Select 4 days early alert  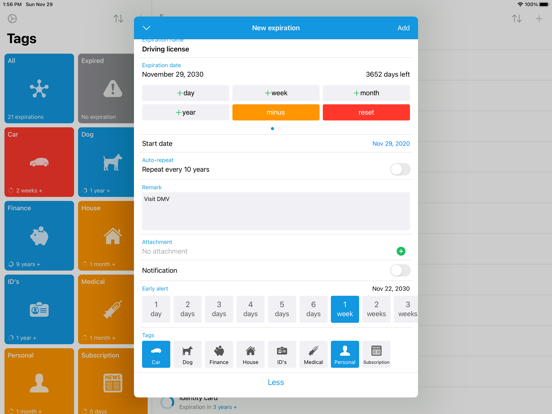[x=250, y=309]
